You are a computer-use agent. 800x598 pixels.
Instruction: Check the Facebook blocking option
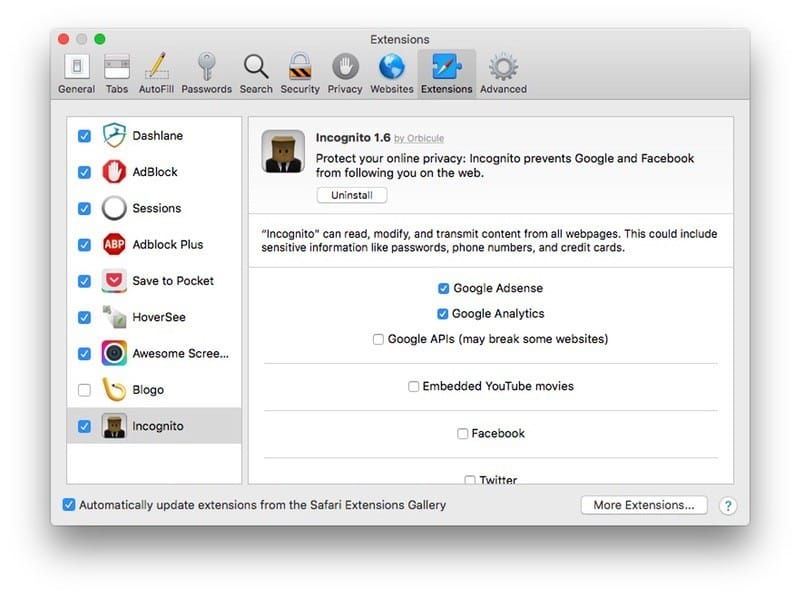pyautogui.click(x=461, y=433)
